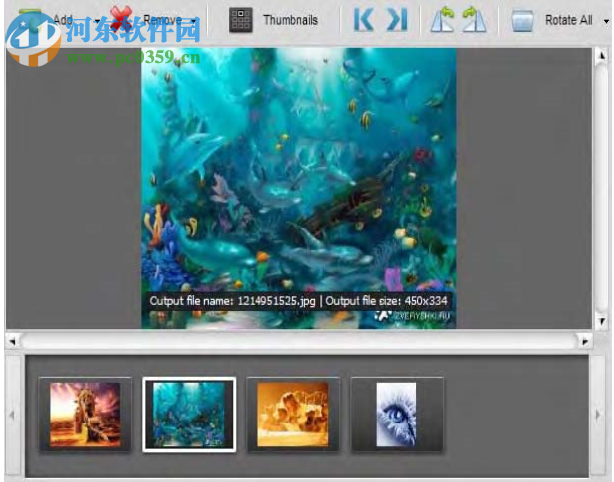Select the lion sunset thumbnail
Screen dimensions: 614x482
click(x=85, y=415)
